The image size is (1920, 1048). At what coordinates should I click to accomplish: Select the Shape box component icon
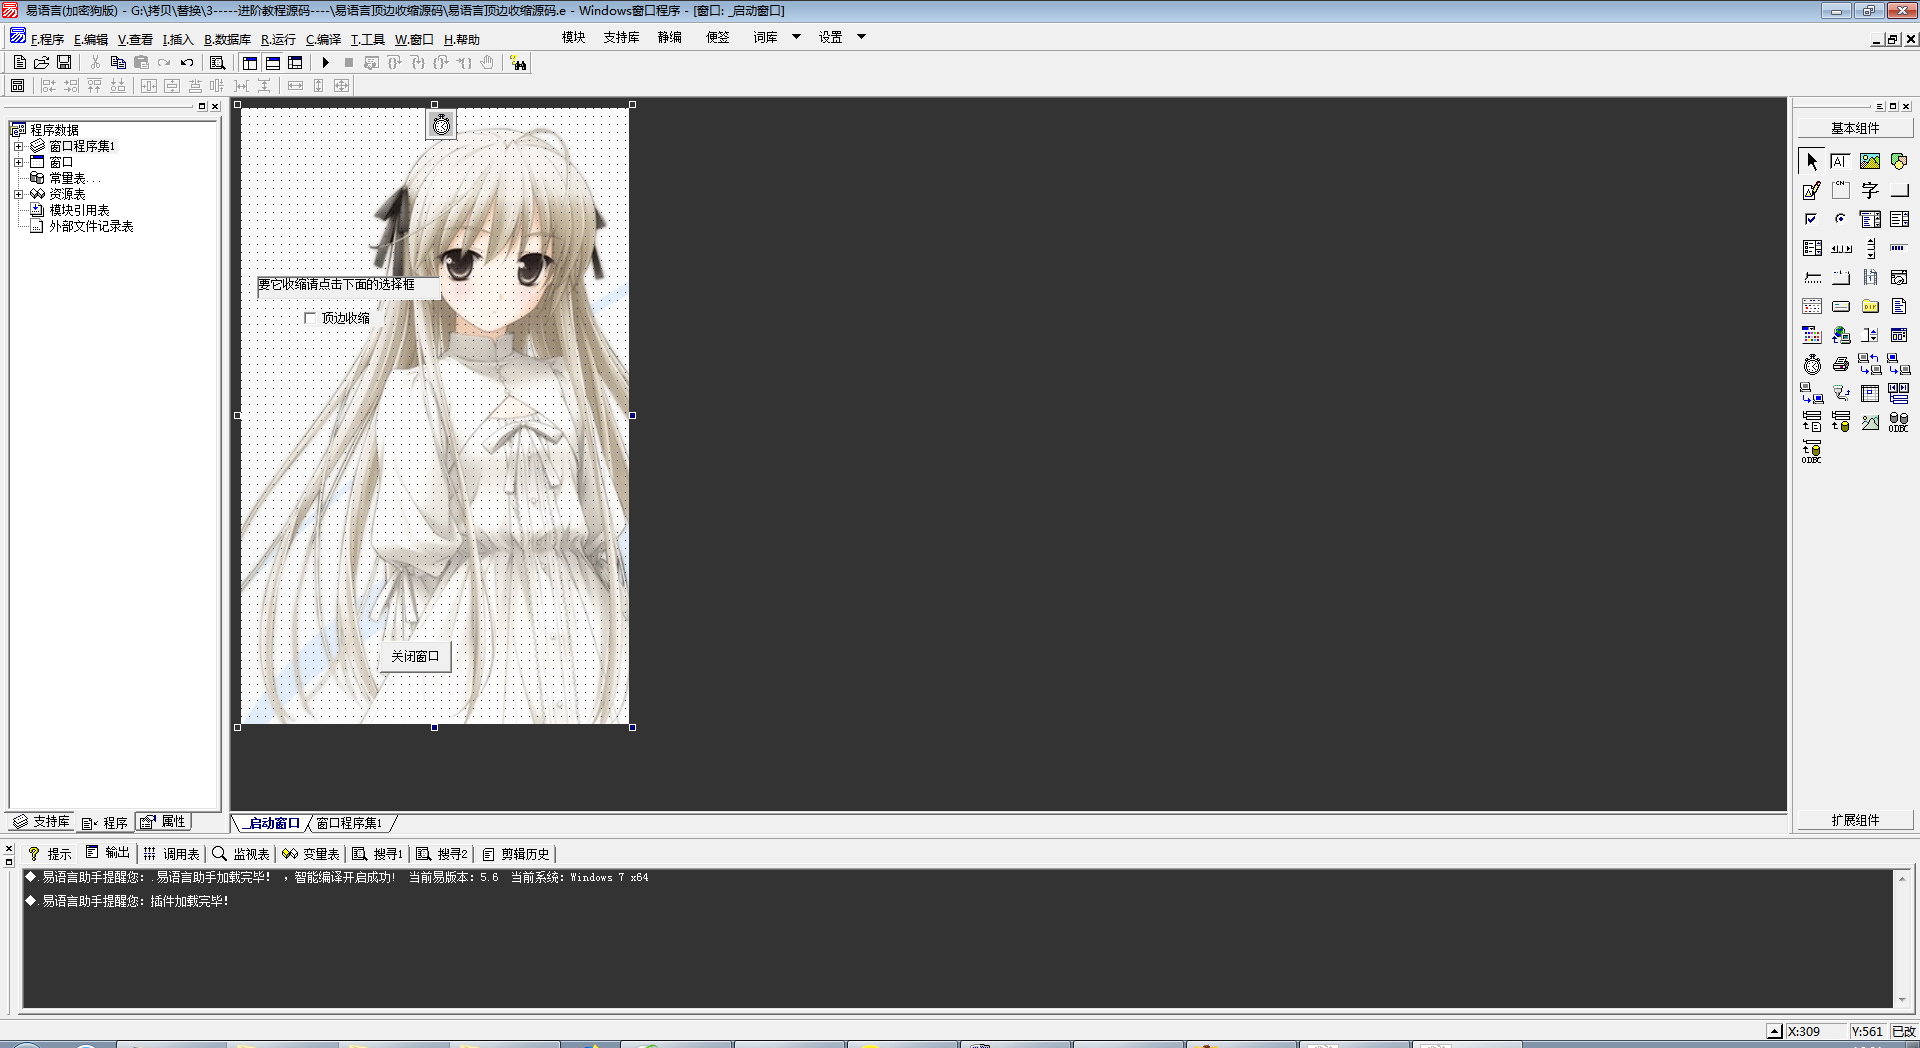tap(1899, 161)
